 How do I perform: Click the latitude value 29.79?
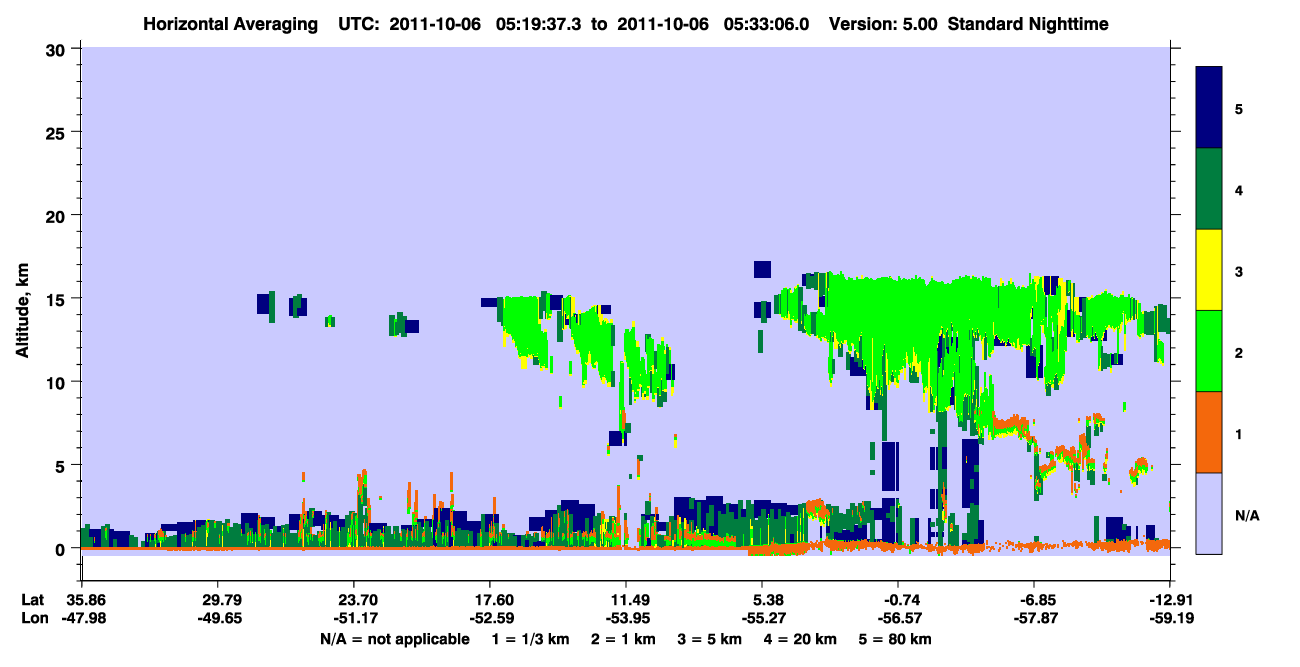(217, 600)
